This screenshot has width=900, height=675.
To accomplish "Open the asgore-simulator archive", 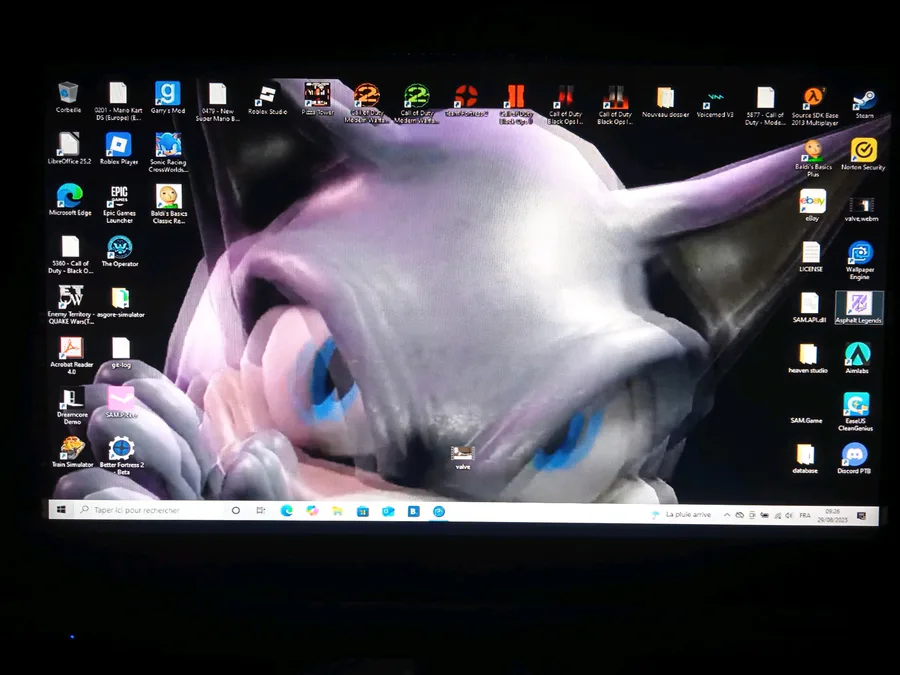I will tap(121, 302).
